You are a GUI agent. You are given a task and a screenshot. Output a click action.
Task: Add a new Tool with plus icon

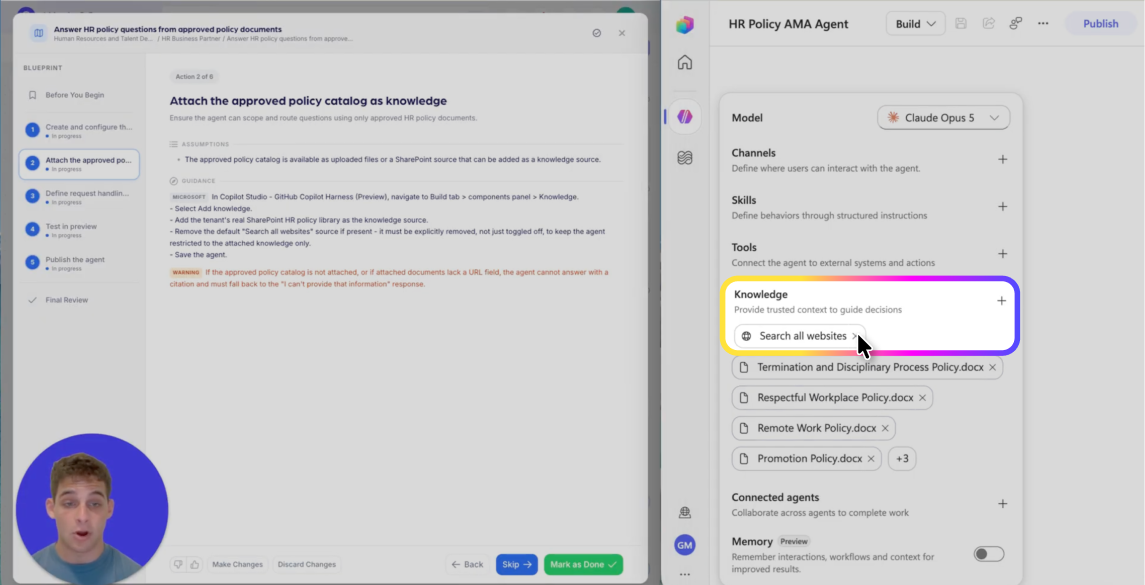[x=1003, y=253]
